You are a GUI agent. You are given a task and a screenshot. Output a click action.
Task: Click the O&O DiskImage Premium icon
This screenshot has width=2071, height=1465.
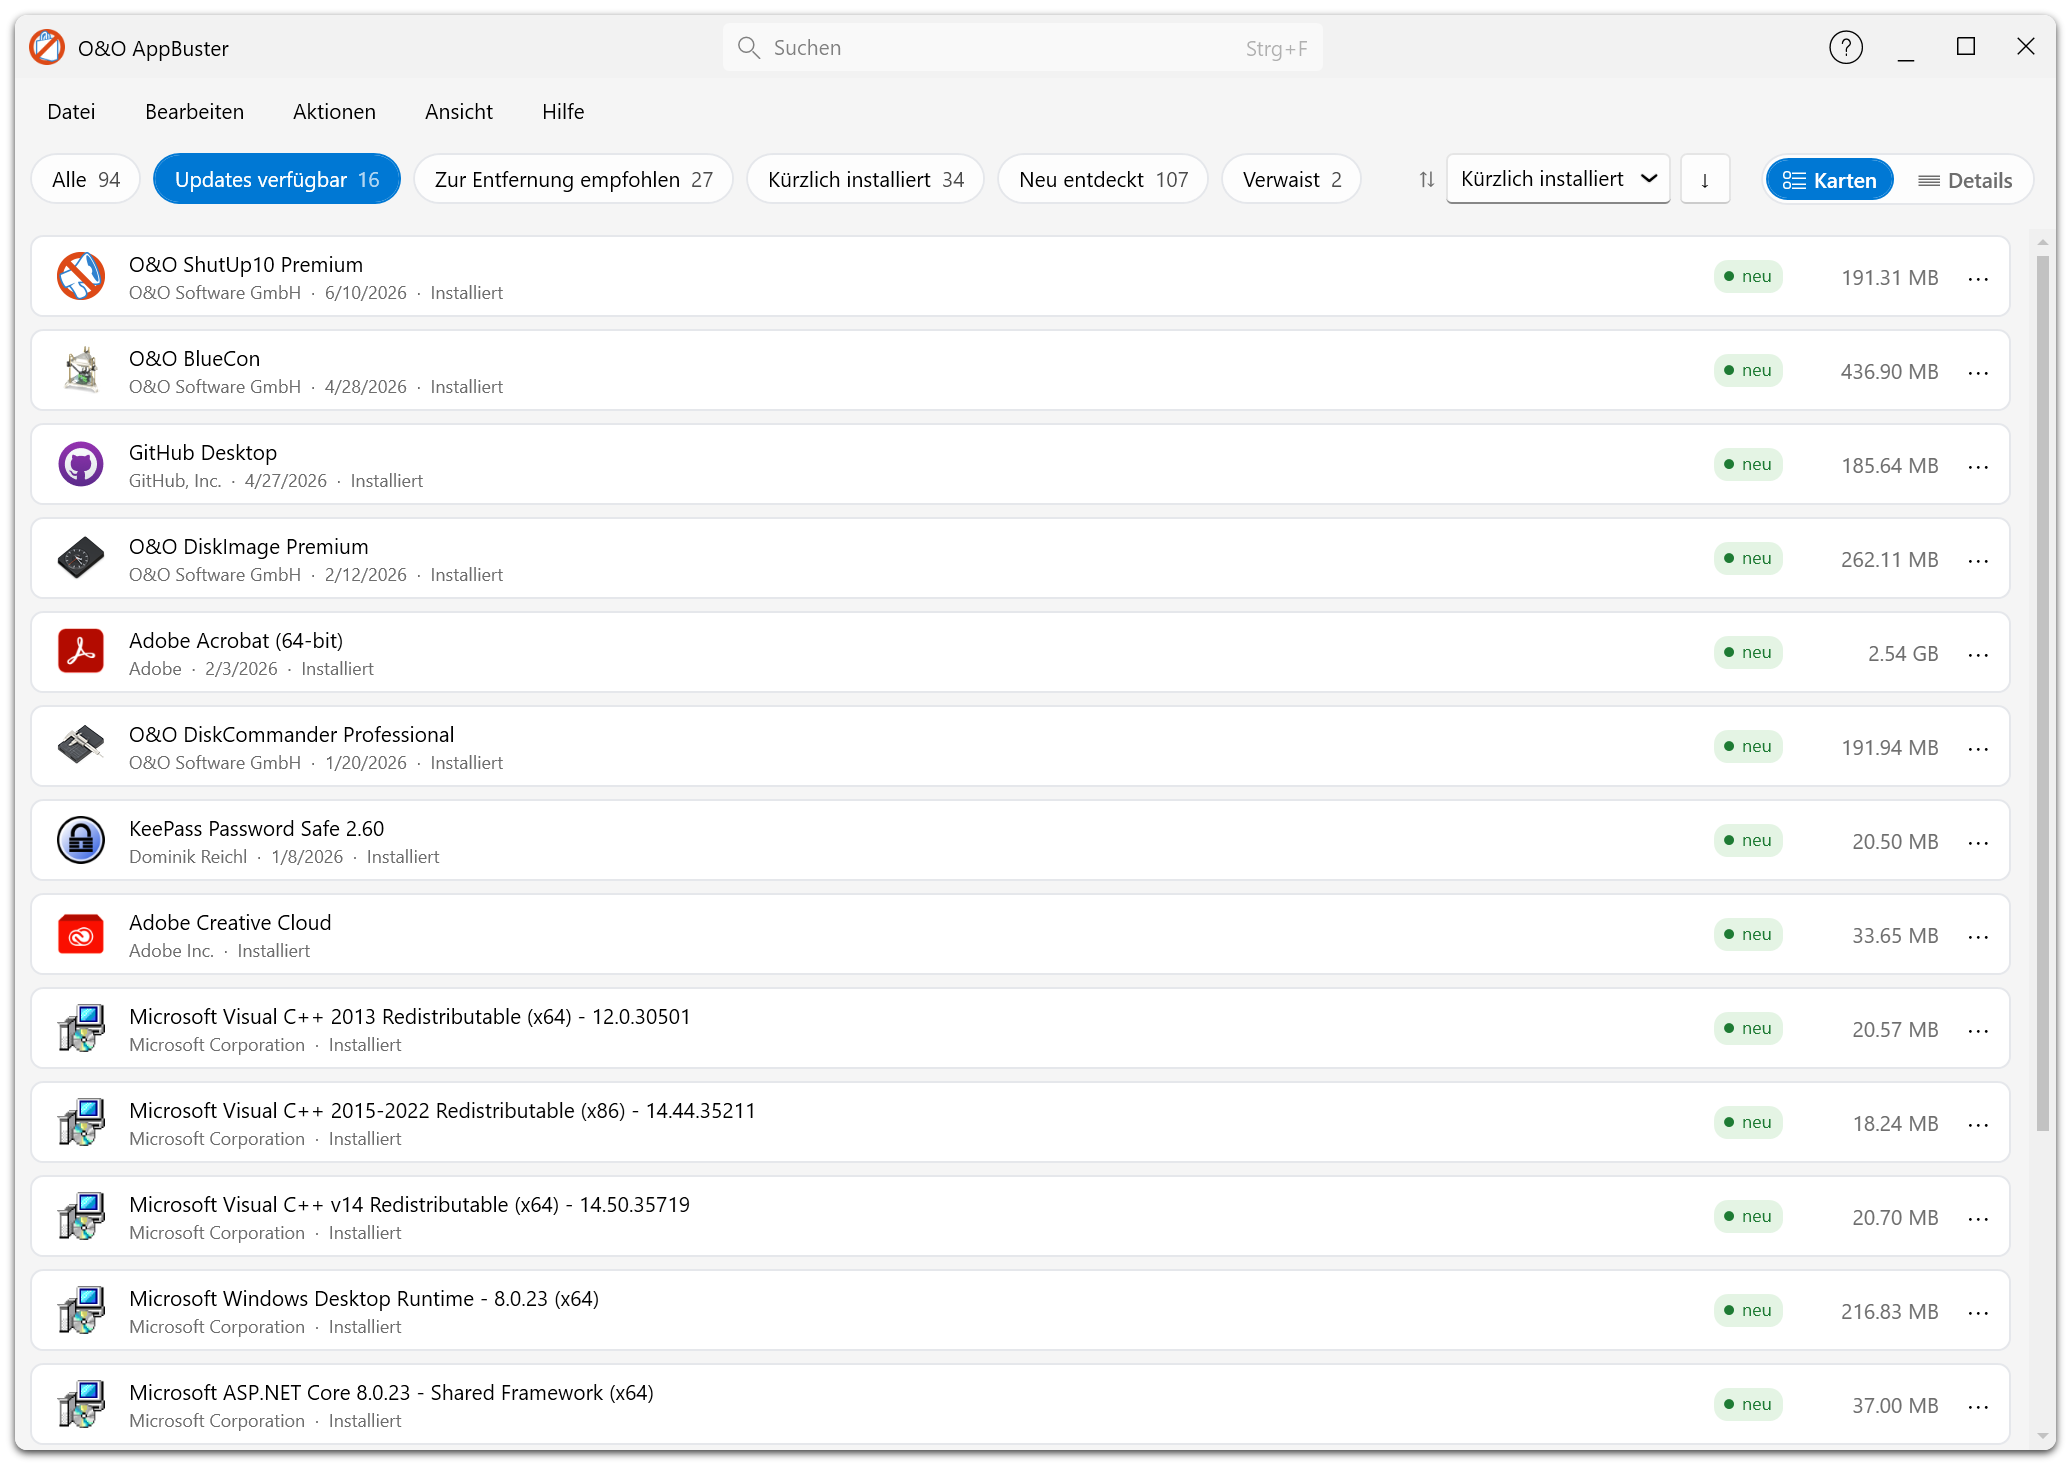pyautogui.click(x=81, y=558)
